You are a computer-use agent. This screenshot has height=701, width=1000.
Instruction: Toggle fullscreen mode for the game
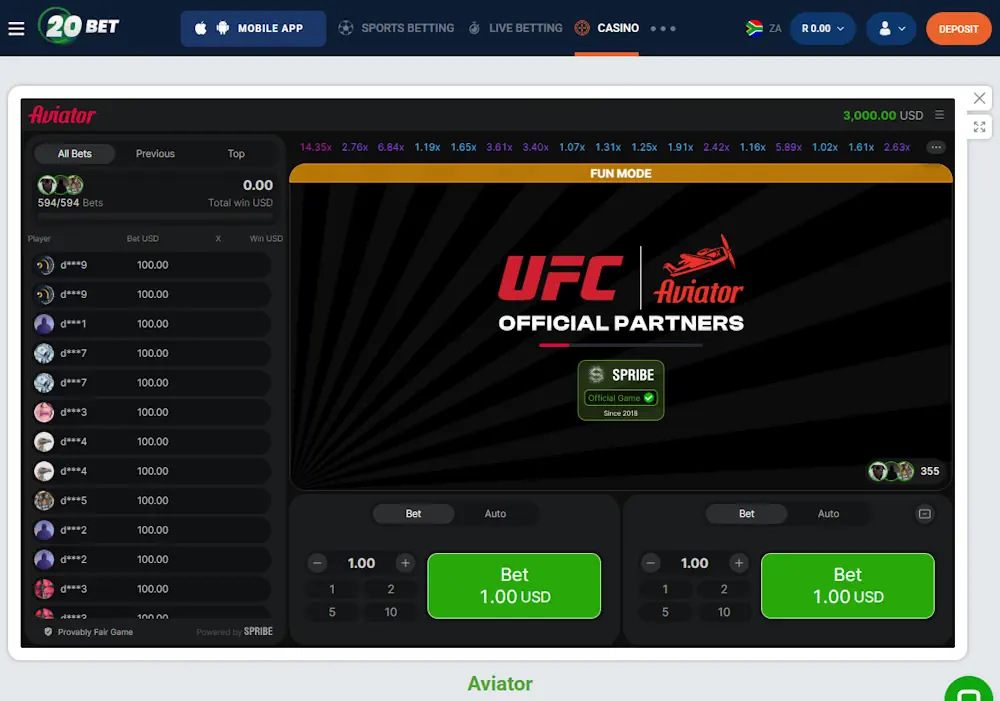pyautogui.click(x=980, y=127)
